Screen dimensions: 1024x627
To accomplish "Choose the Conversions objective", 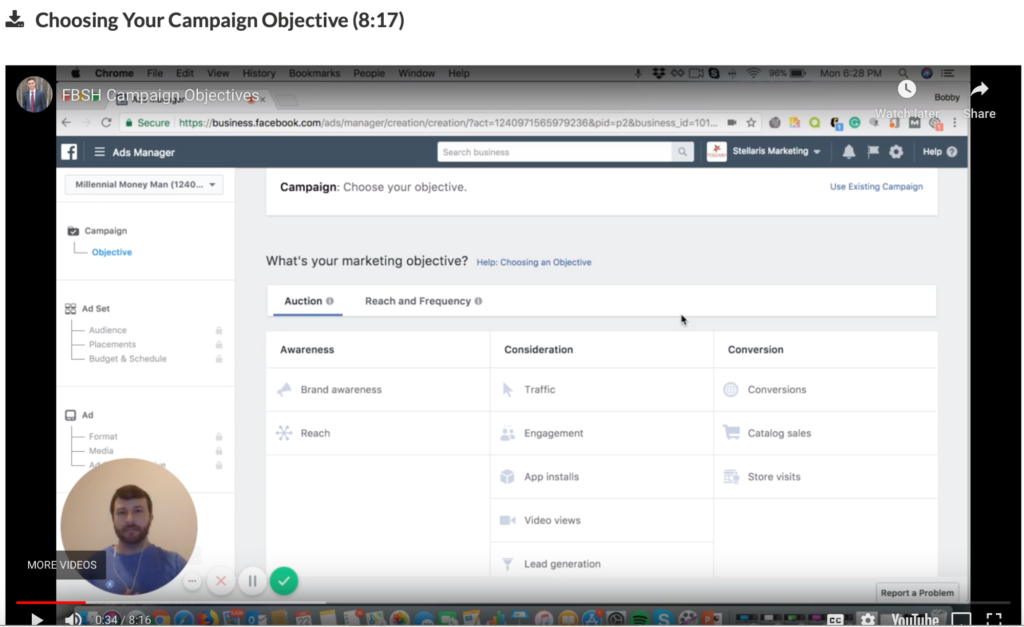I will pos(825,389).
